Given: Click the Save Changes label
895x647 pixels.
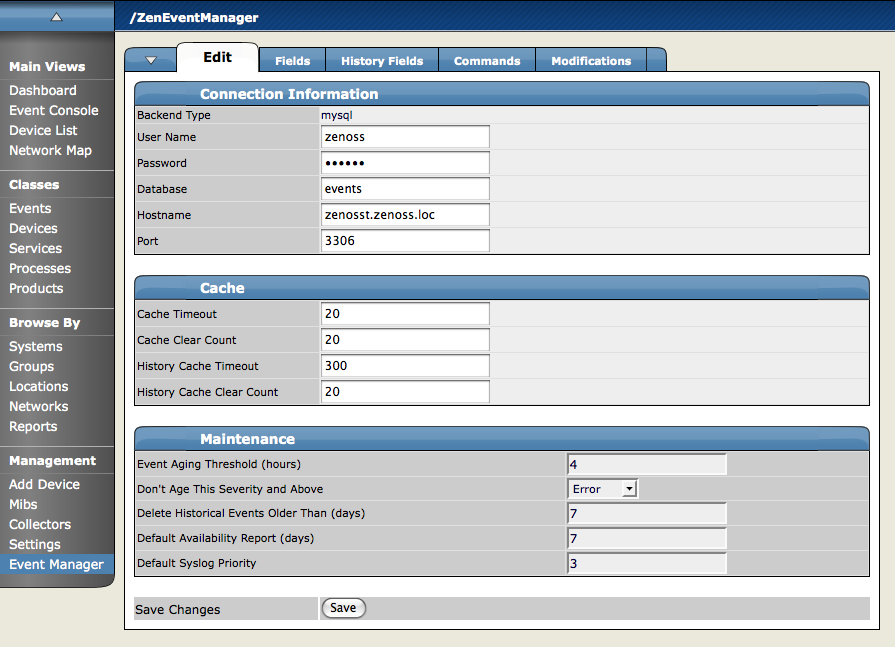Looking at the screenshot, I should point(178,609).
